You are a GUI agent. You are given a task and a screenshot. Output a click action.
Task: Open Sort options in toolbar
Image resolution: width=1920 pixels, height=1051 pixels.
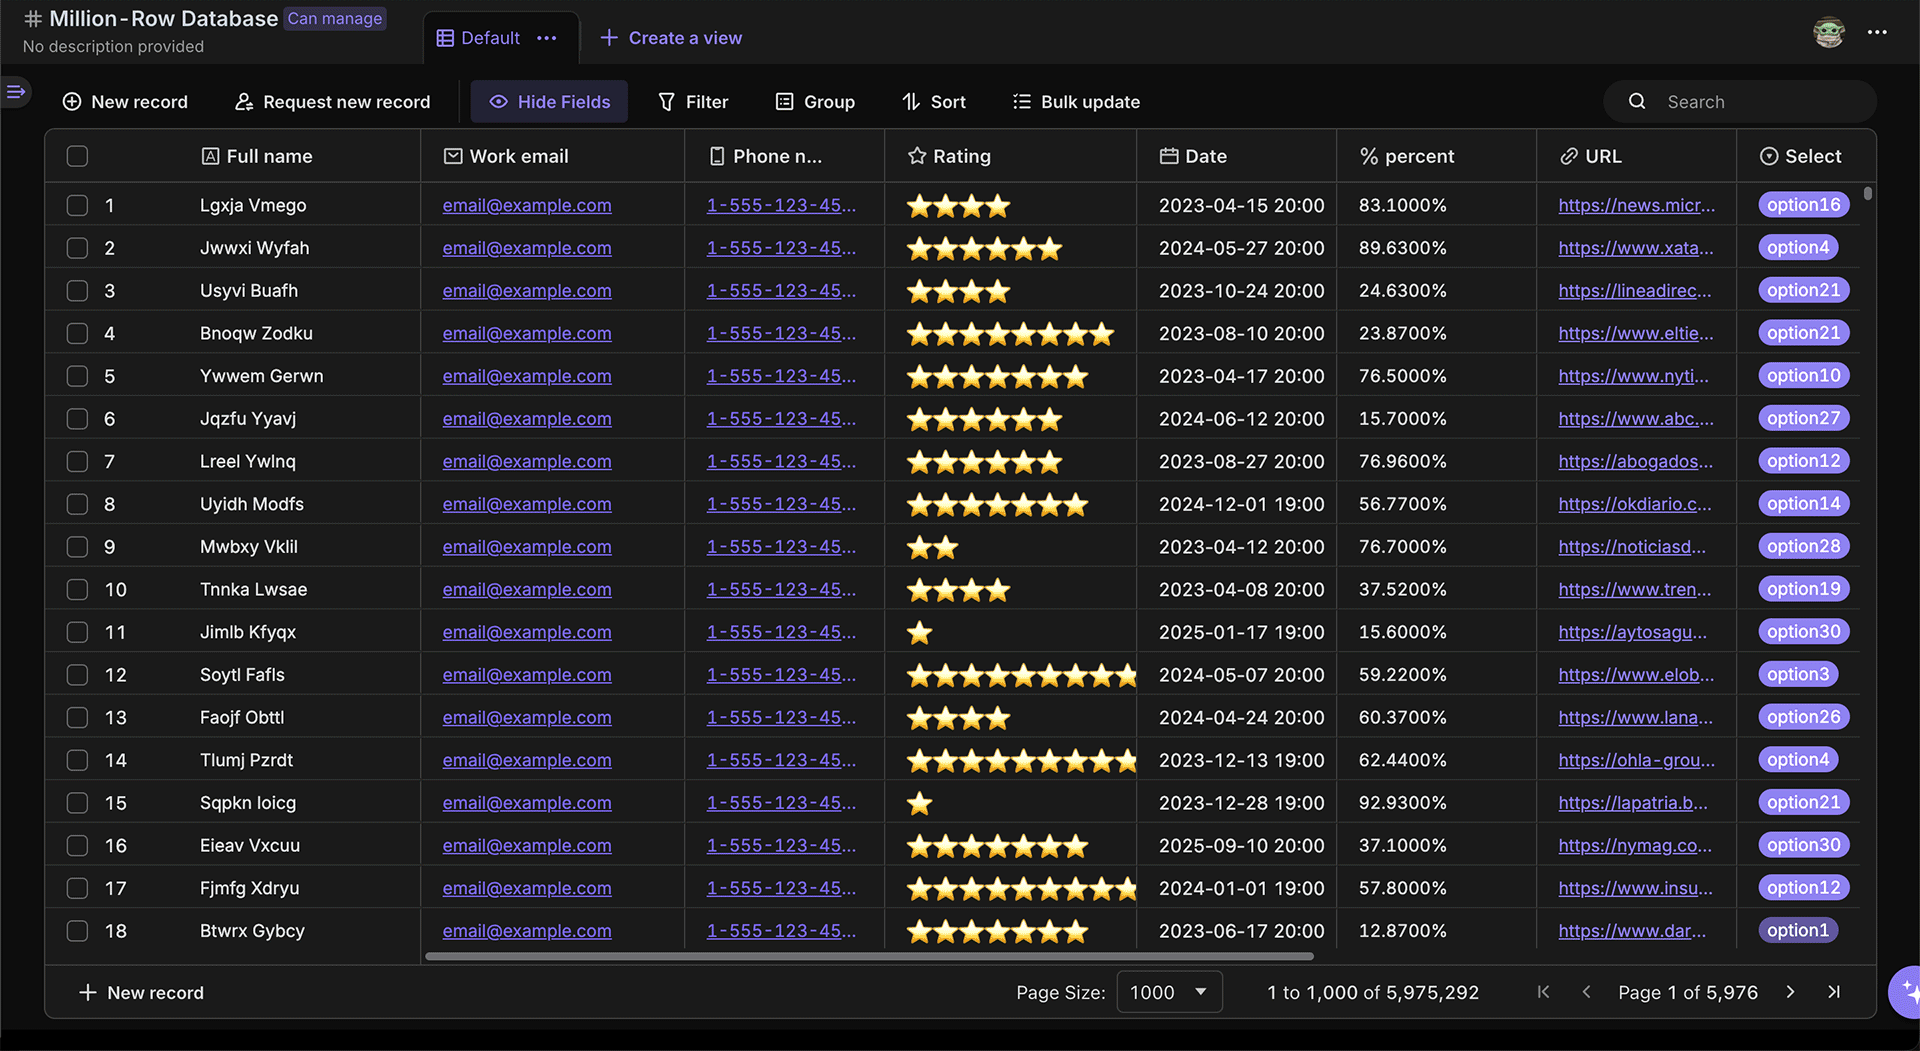click(934, 102)
